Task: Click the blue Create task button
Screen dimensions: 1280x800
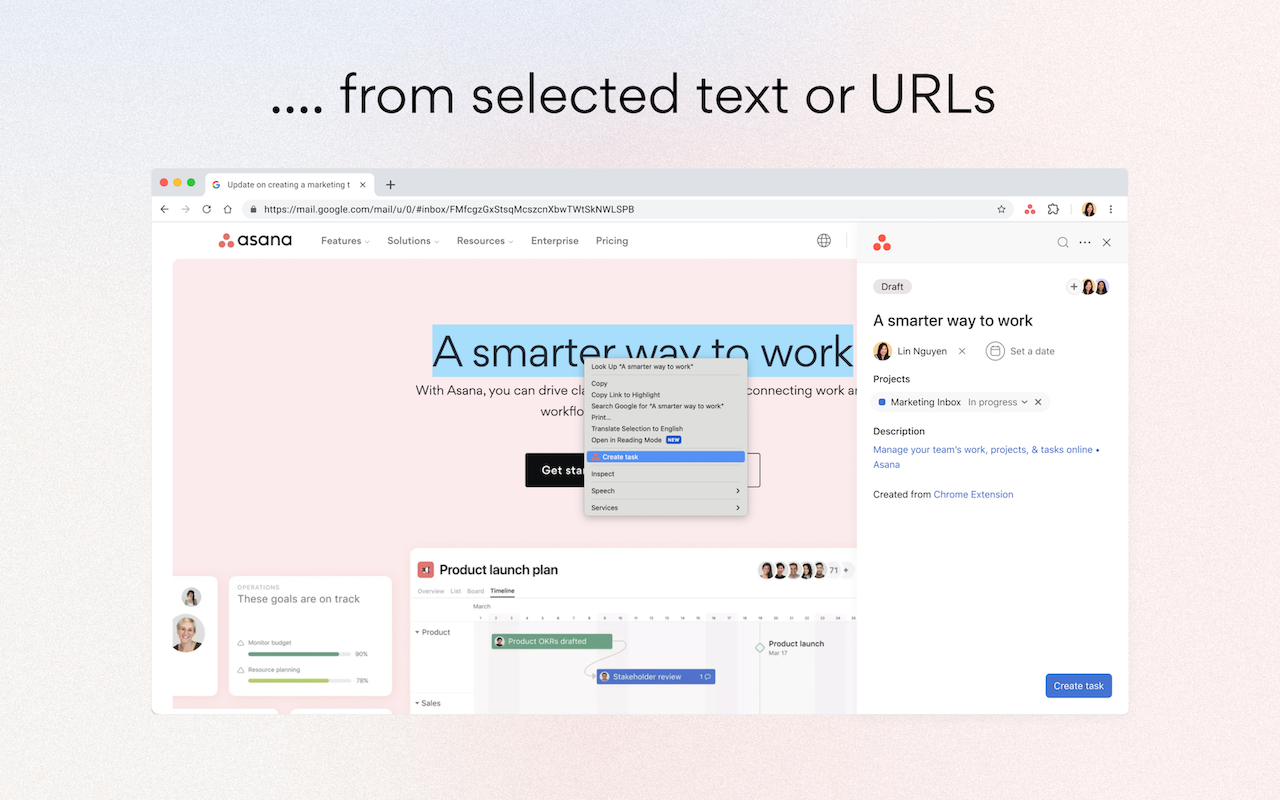Action: [1079, 686]
